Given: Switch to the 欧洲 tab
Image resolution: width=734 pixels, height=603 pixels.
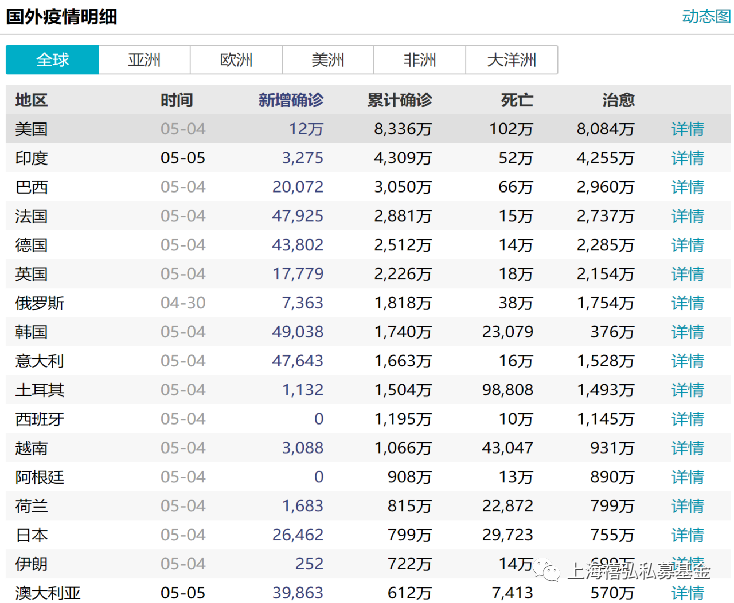Looking at the screenshot, I should (236, 60).
